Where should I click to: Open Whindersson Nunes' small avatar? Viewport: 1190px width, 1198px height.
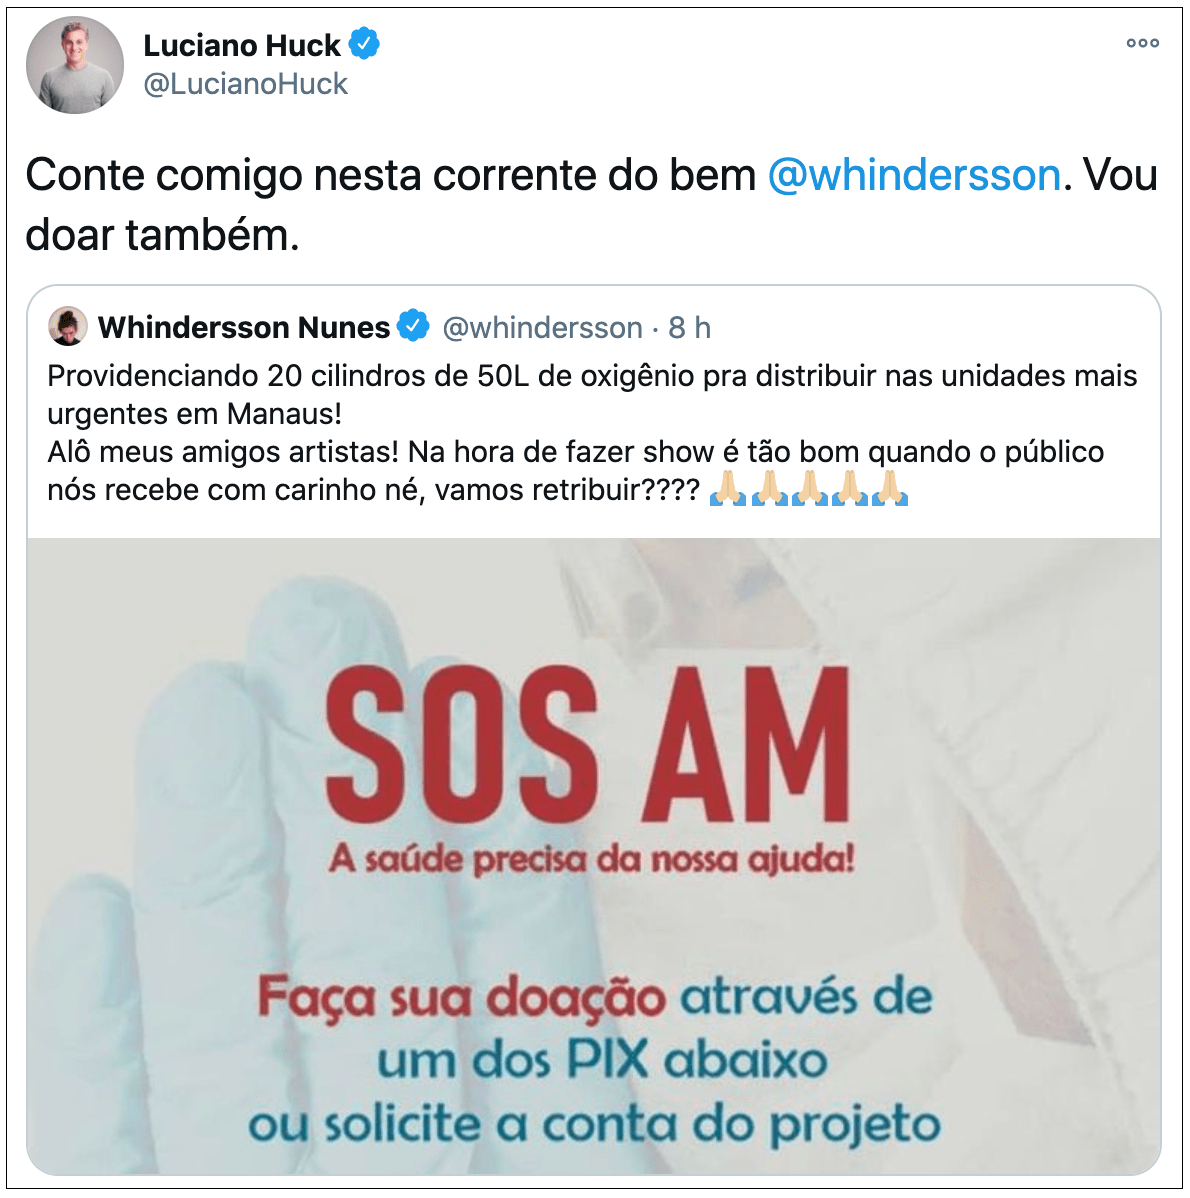(x=67, y=326)
